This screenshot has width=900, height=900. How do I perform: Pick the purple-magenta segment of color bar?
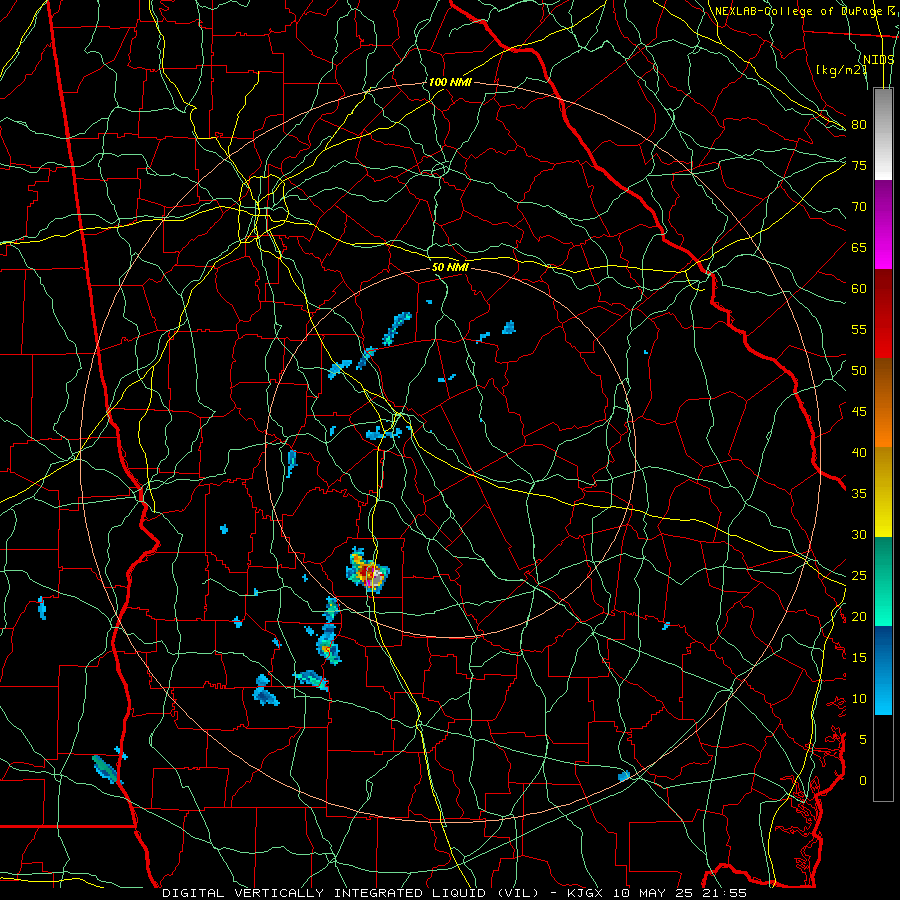click(x=883, y=225)
